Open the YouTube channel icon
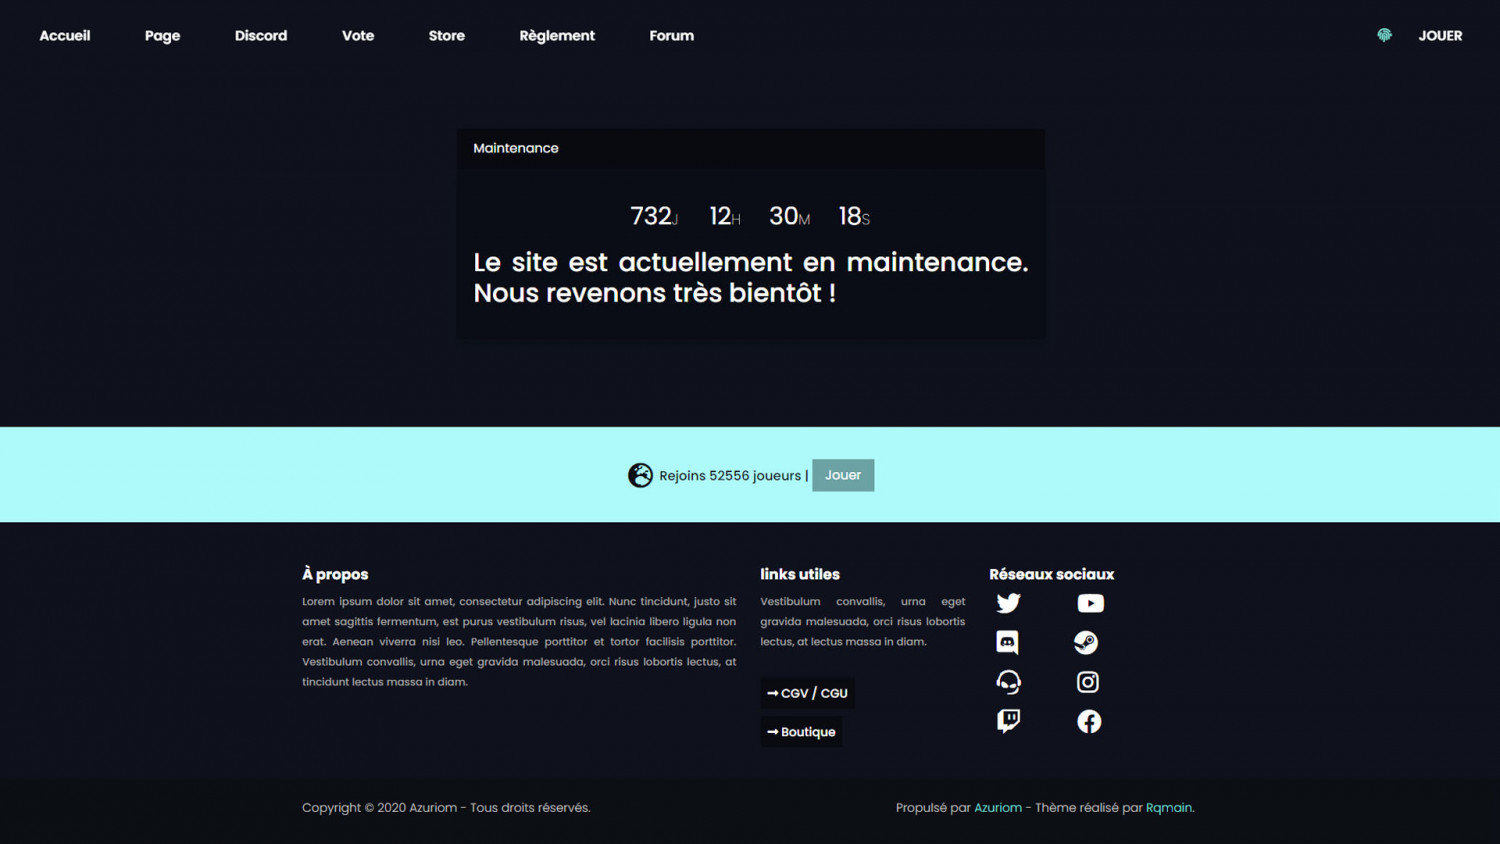 pos(1090,603)
